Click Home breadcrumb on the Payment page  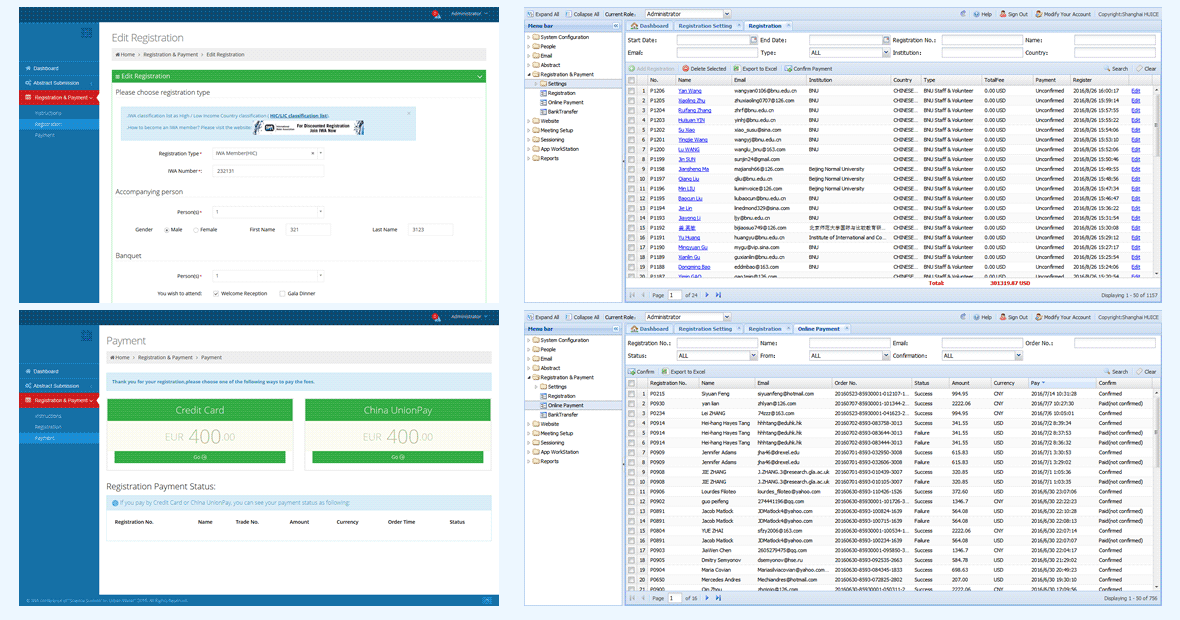click(121, 357)
